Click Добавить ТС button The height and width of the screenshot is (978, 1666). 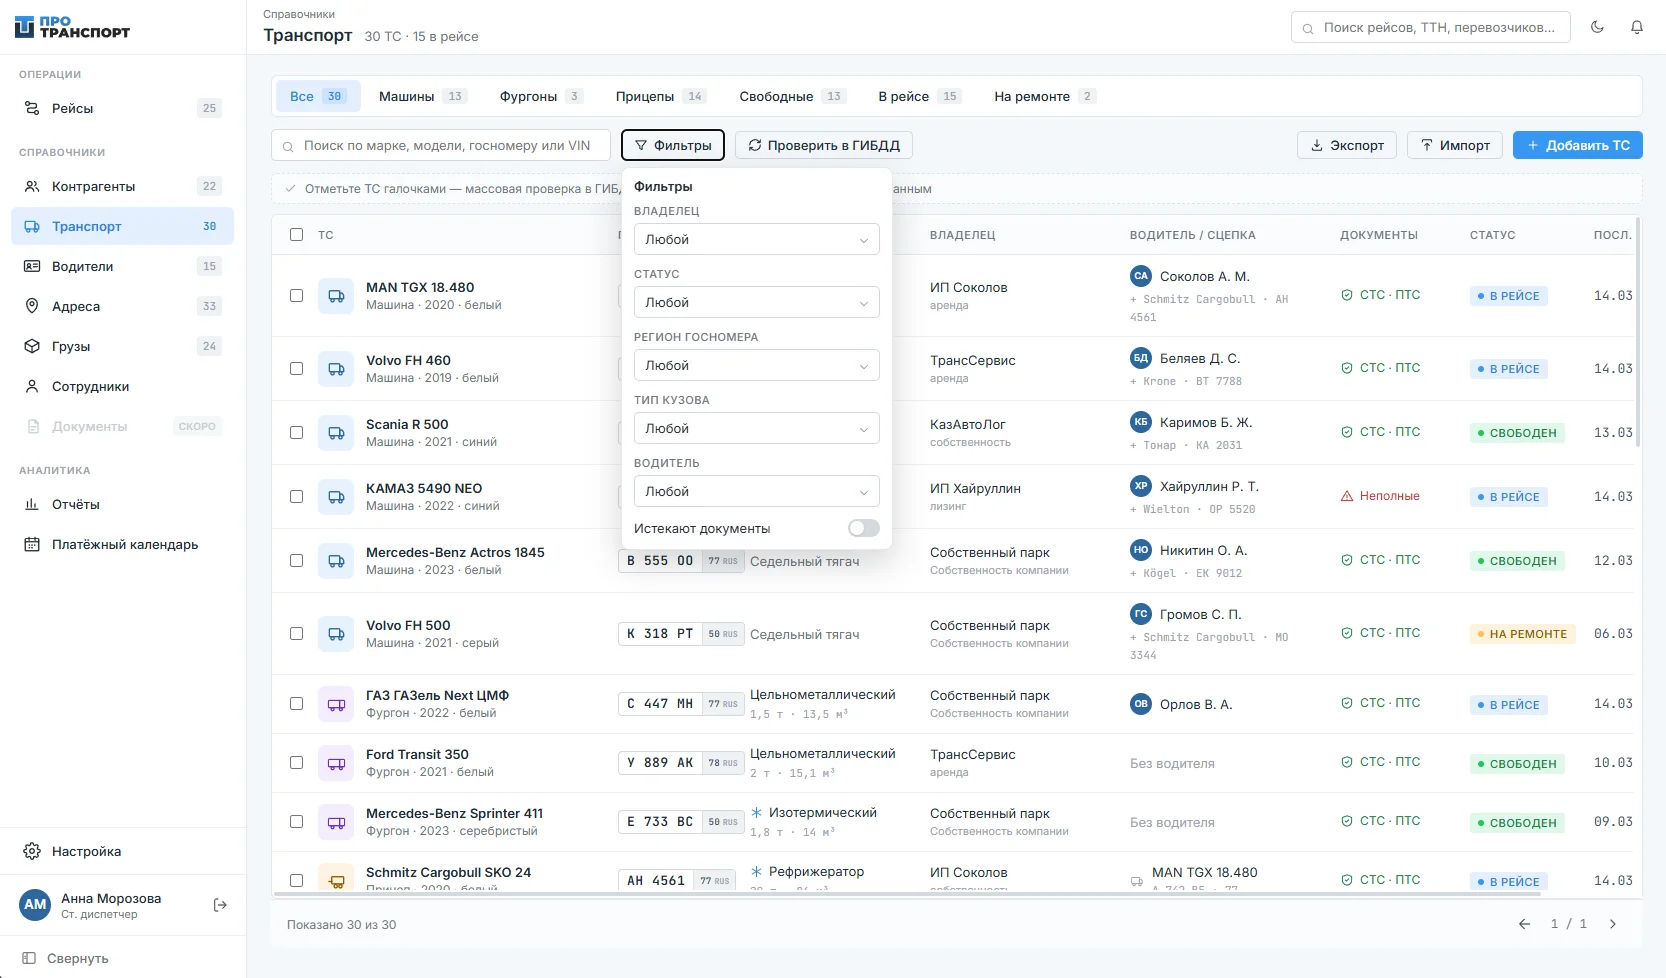pos(1578,145)
